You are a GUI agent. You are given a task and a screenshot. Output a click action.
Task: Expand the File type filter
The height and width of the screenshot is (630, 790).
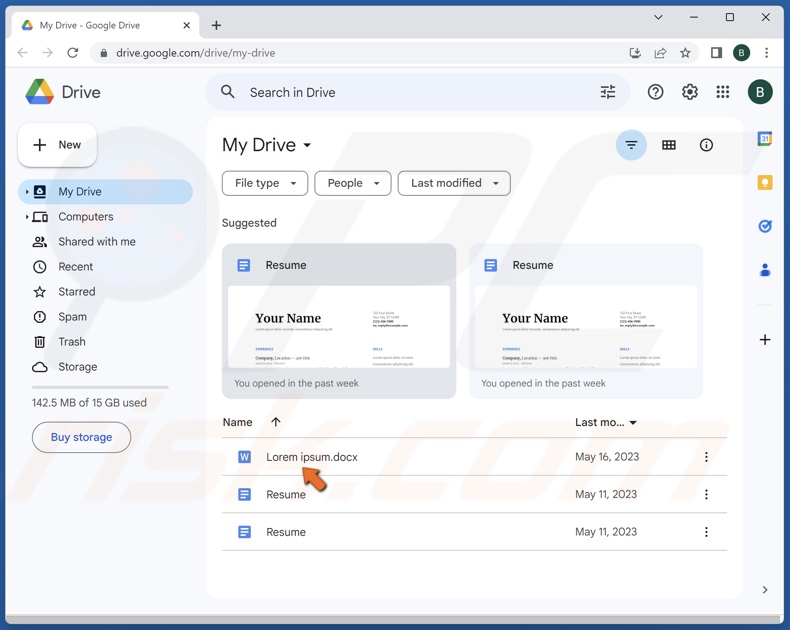point(265,183)
